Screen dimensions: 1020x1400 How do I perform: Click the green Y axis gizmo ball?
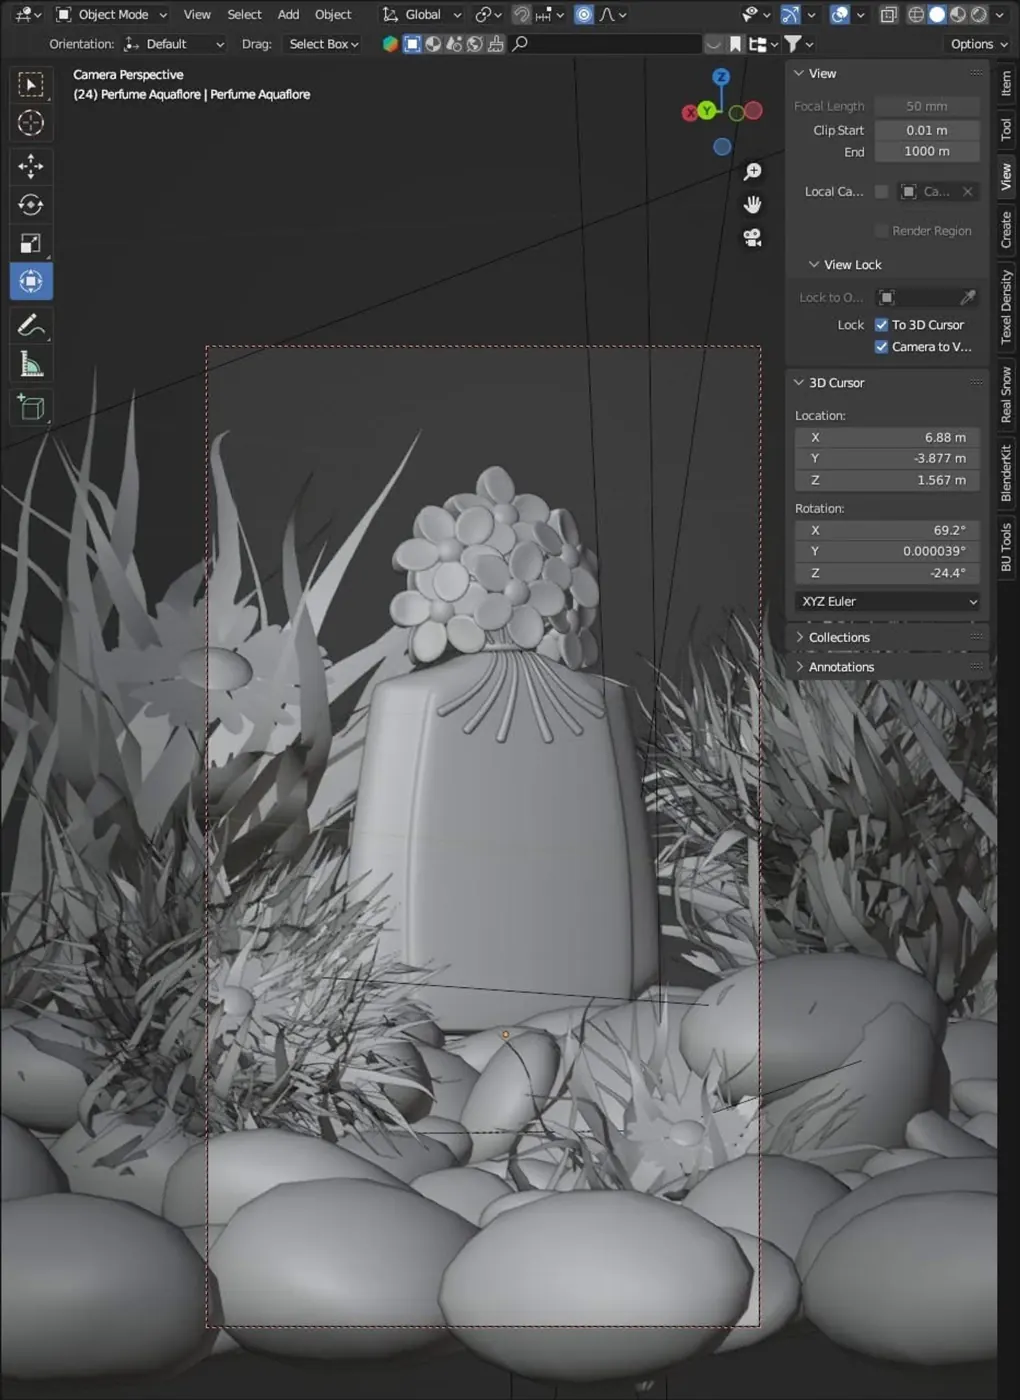click(707, 110)
